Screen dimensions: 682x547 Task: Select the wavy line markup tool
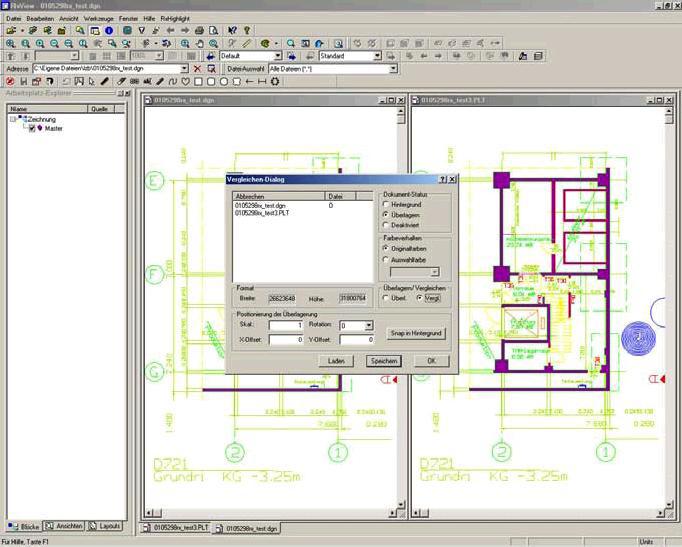173,81
